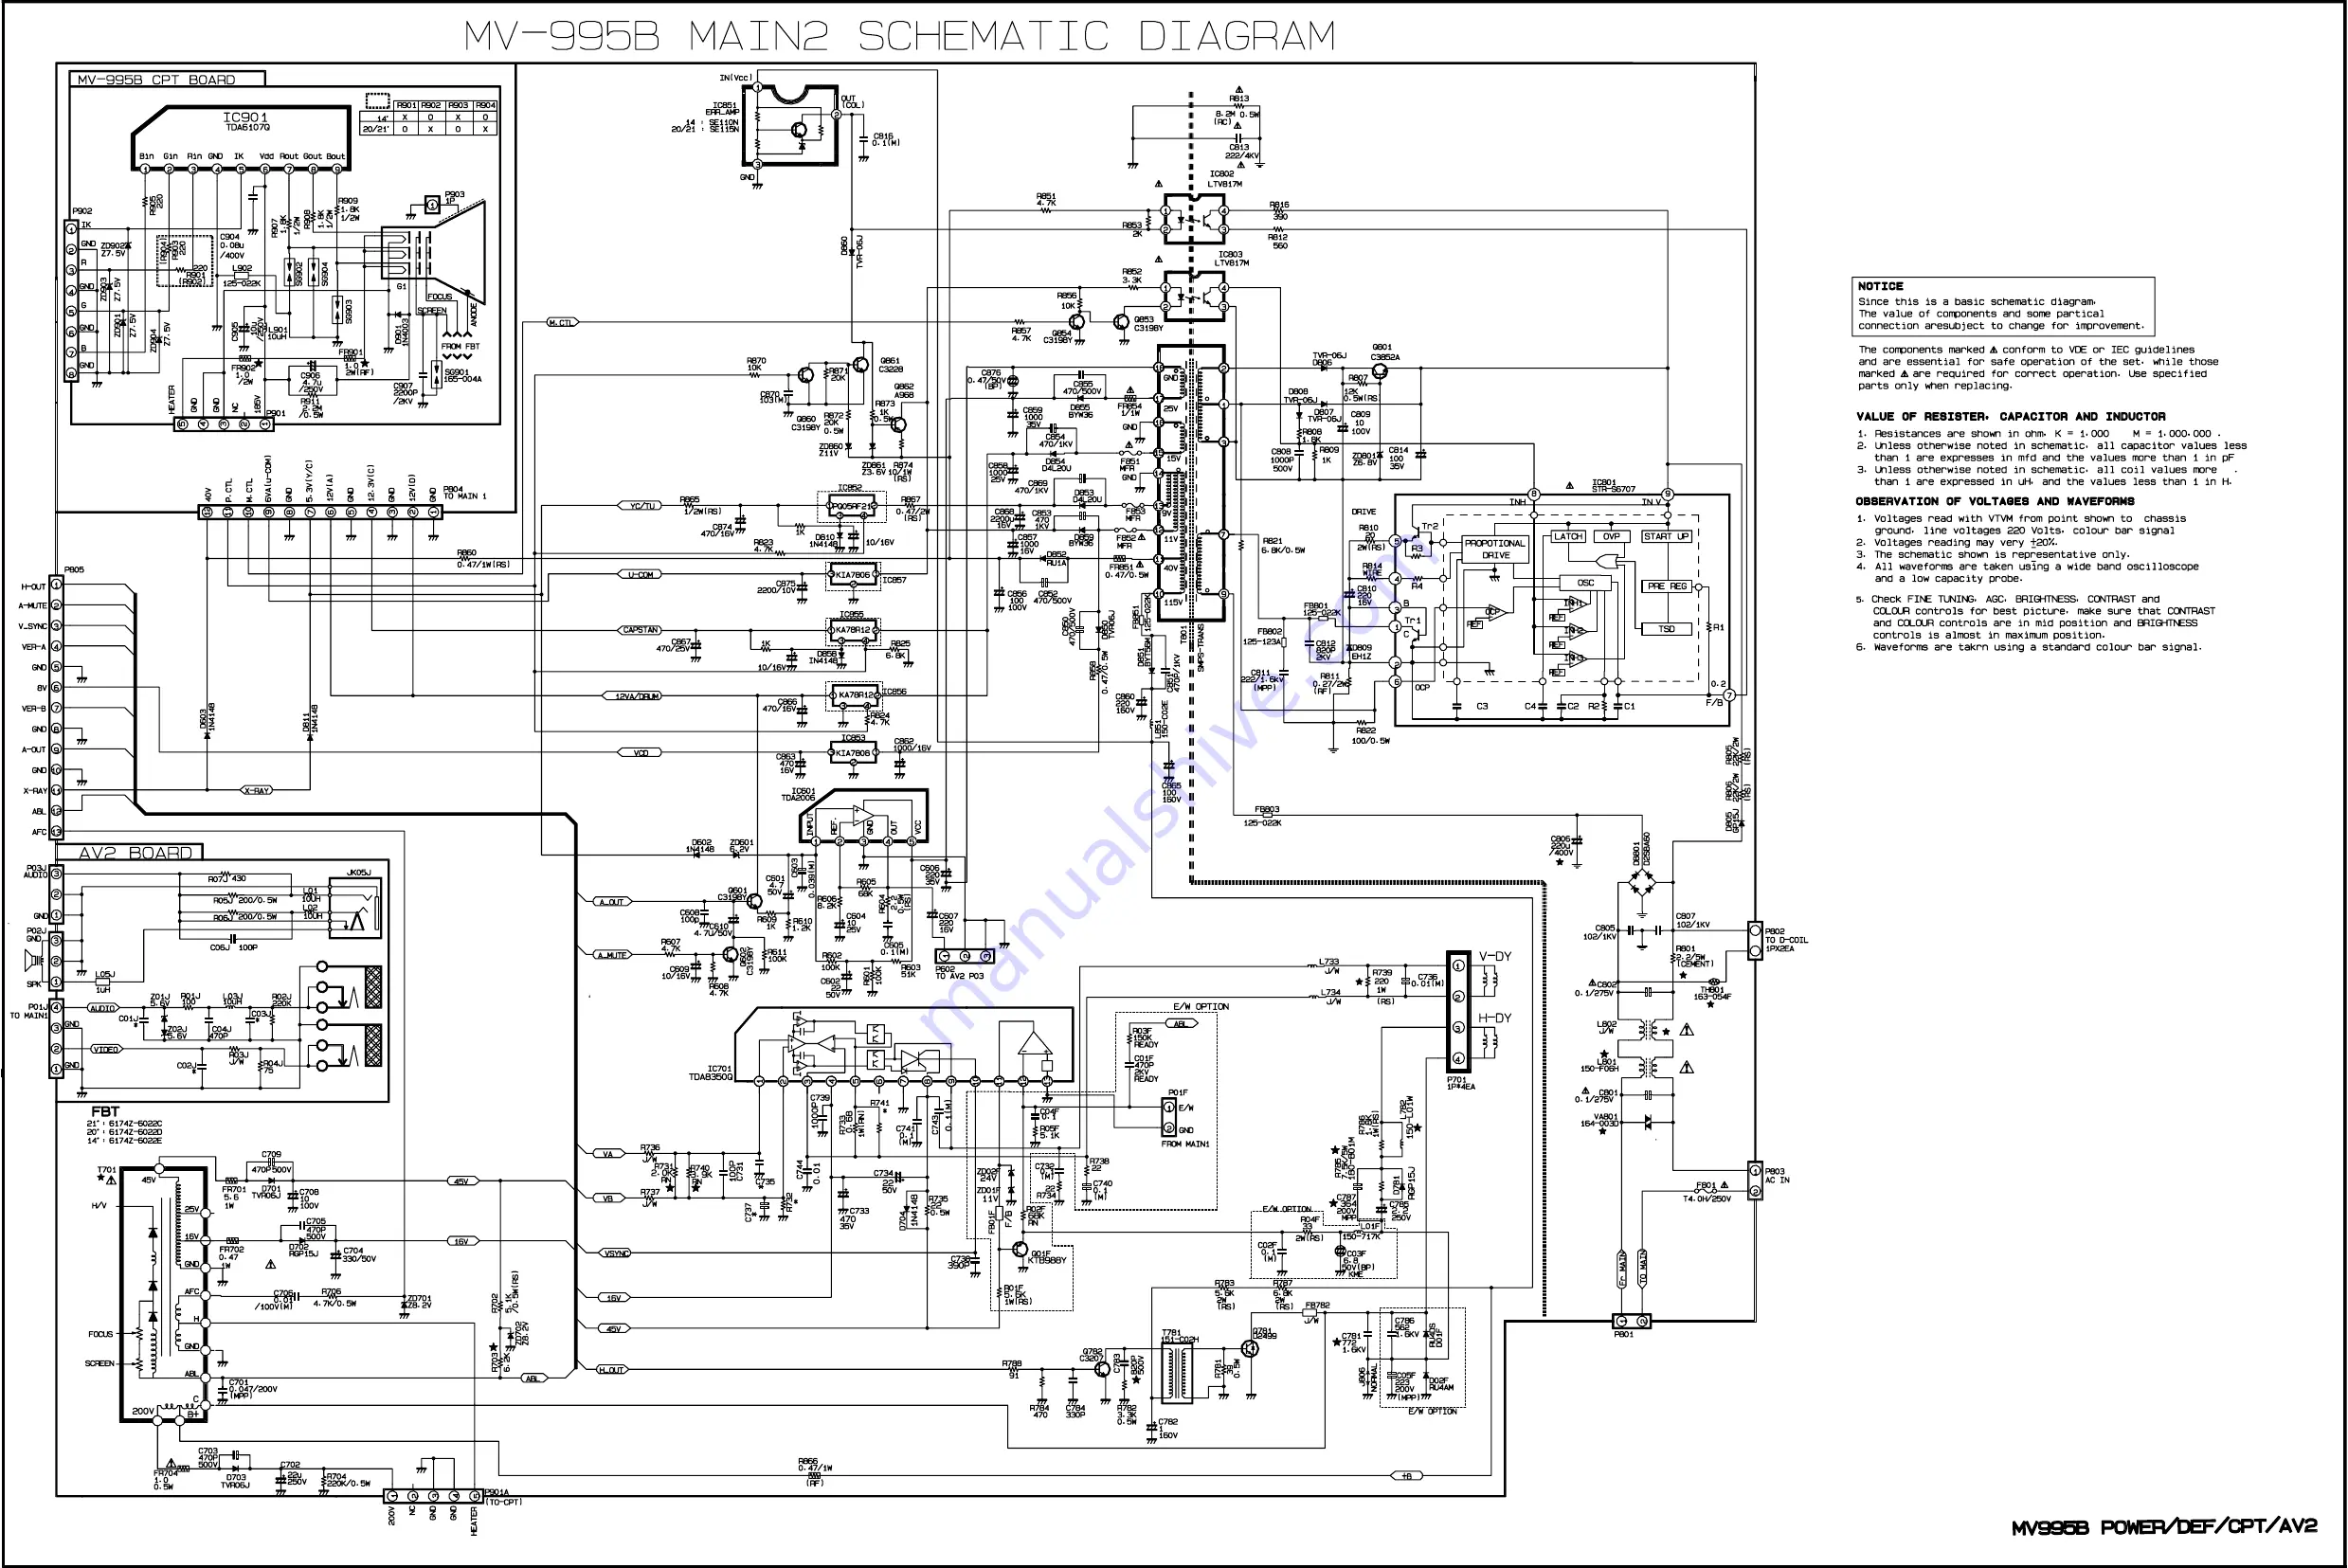Click the P602 TO AV2 P03 label
2348x1568 pixels.
pos(959,972)
